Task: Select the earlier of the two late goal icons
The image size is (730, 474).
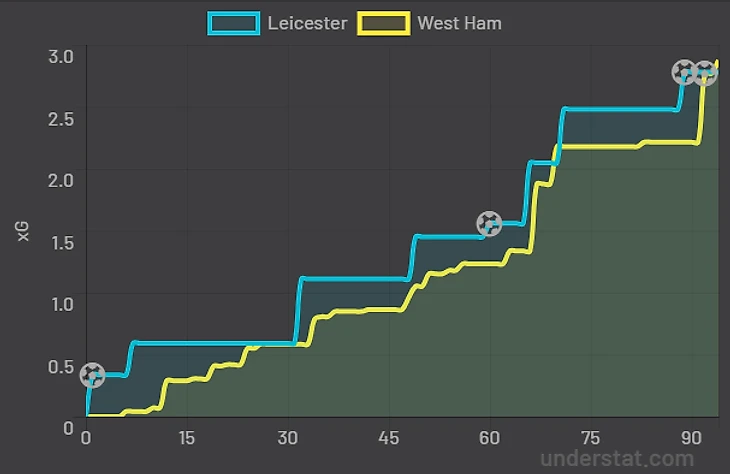Action: pos(684,72)
